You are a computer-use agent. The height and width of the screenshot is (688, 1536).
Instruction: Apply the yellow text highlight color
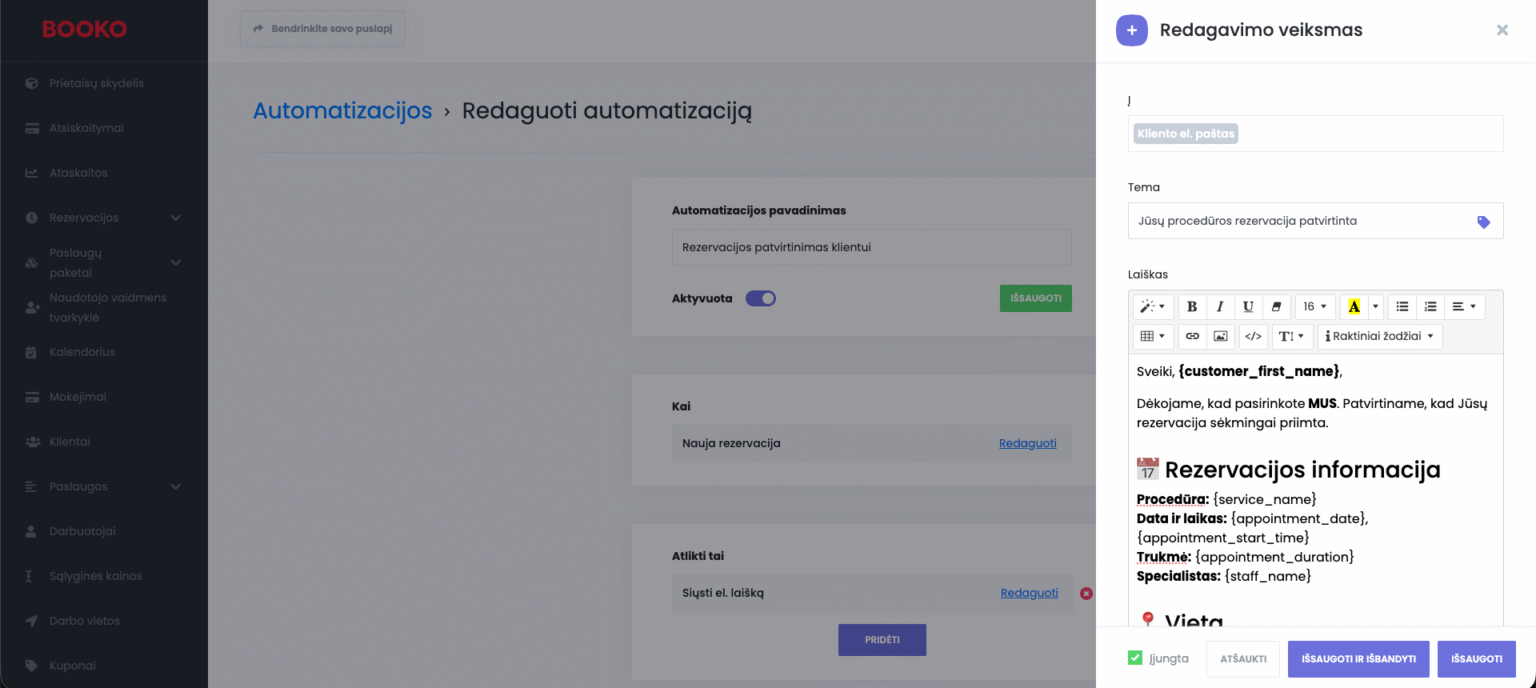tap(1354, 306)
